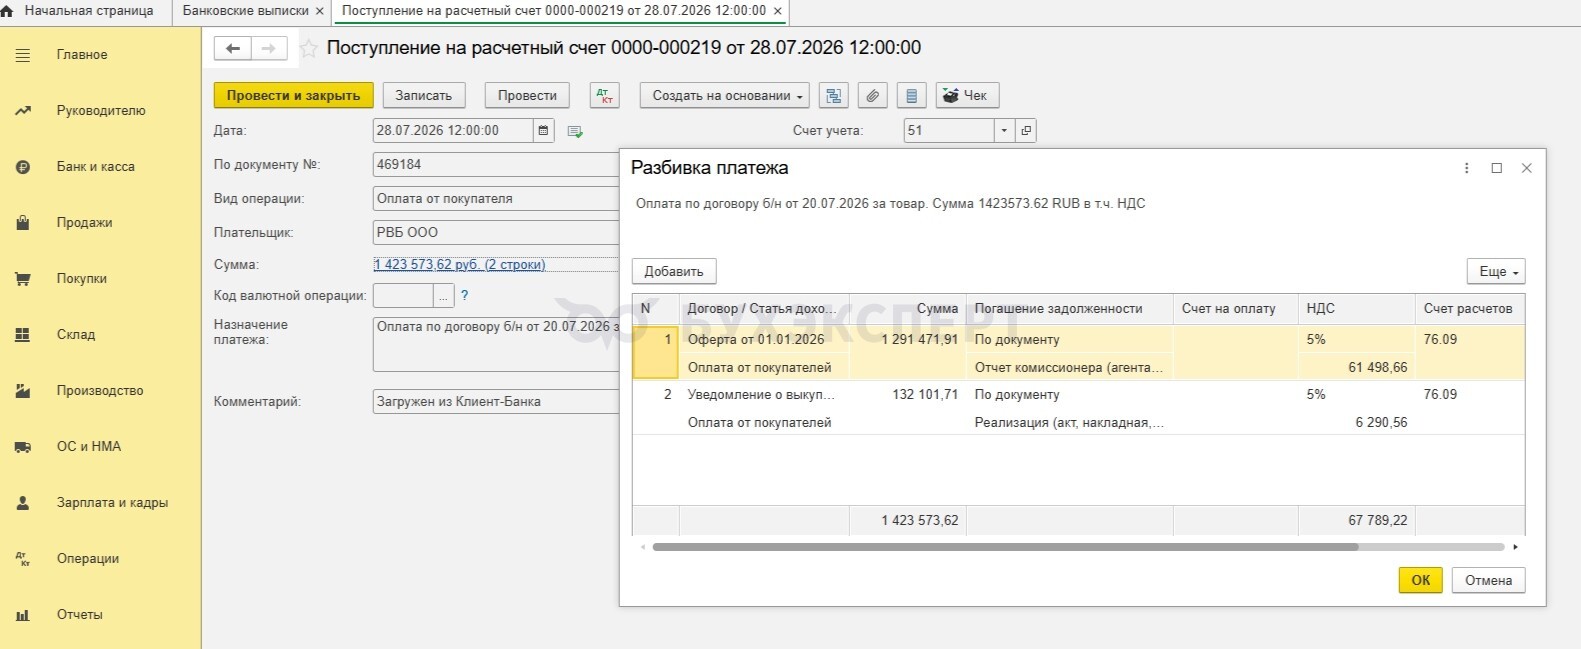Expand the Создать на основании dropdown
This screenshot has height=649, width=1581.
click(x=727, y=95)
